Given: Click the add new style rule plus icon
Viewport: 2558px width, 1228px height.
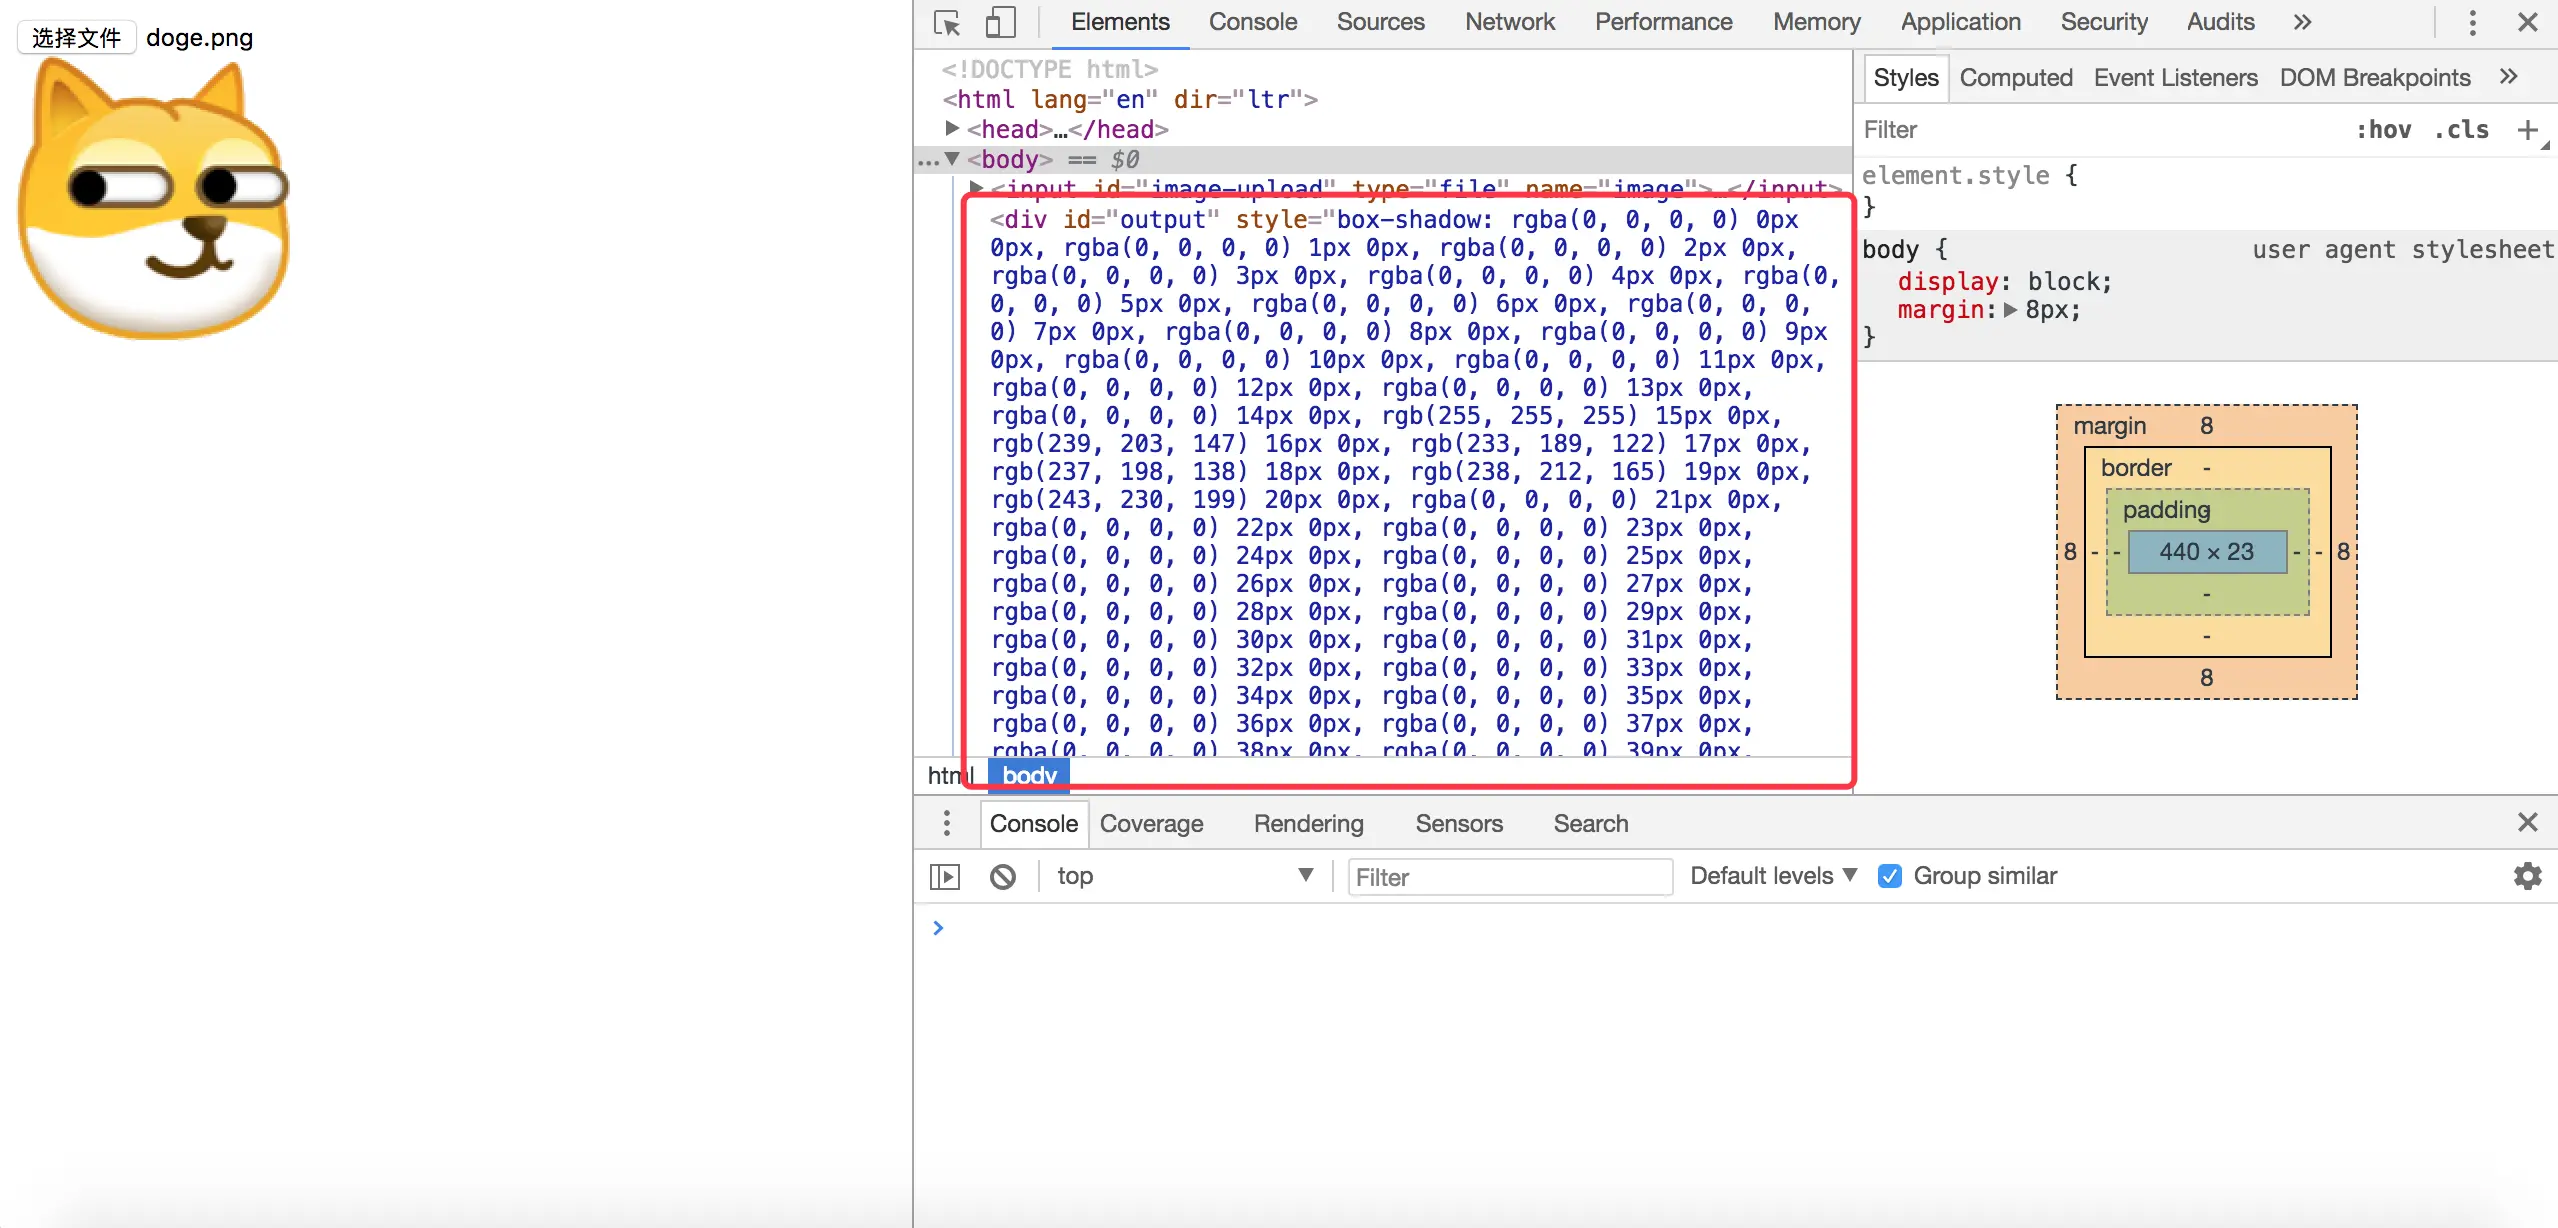Looking at the screenshot, I should pyautogui.click(x=2527, y=130).
